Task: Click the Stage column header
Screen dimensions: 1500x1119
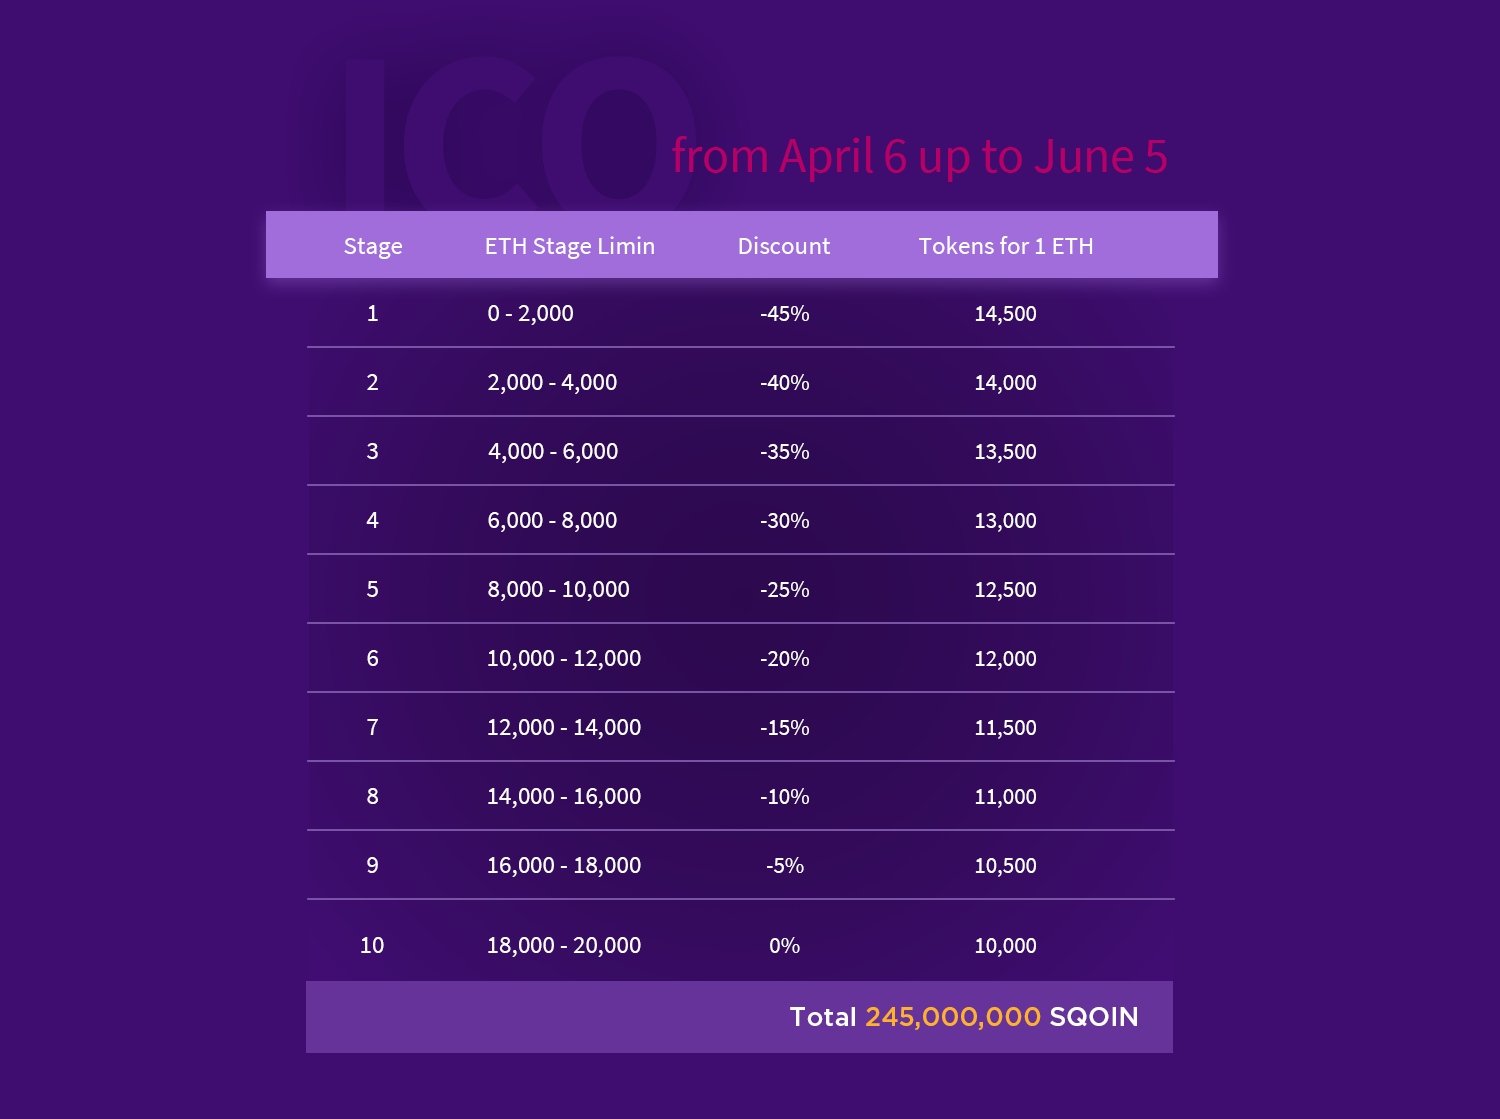Action: point(373,246)
